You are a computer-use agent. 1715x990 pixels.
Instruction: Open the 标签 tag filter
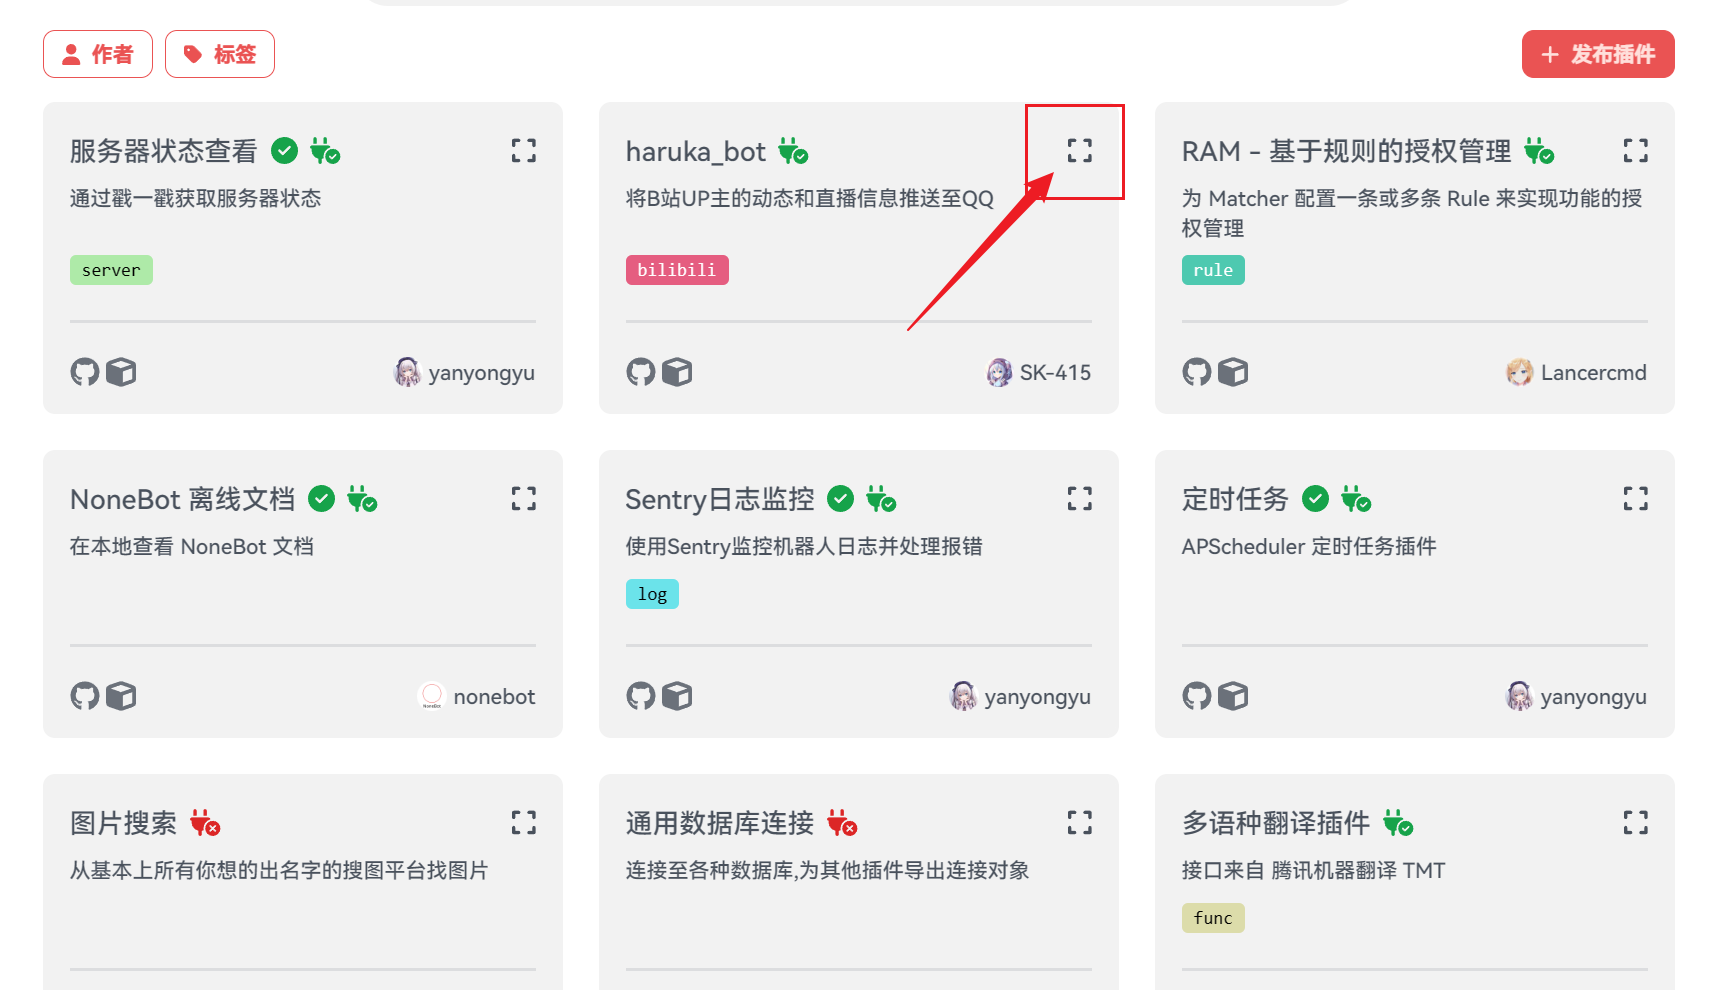click(x=220, y=54)
